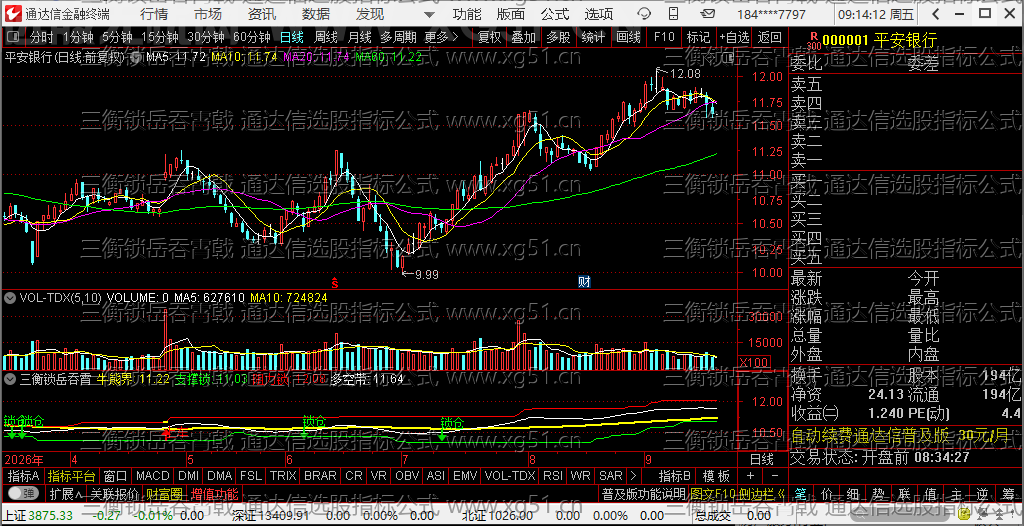This screenshot has height=526, width=1024.
Task: Open the 发现 menu
Action: pyautogui.click(x=370, y=14)
